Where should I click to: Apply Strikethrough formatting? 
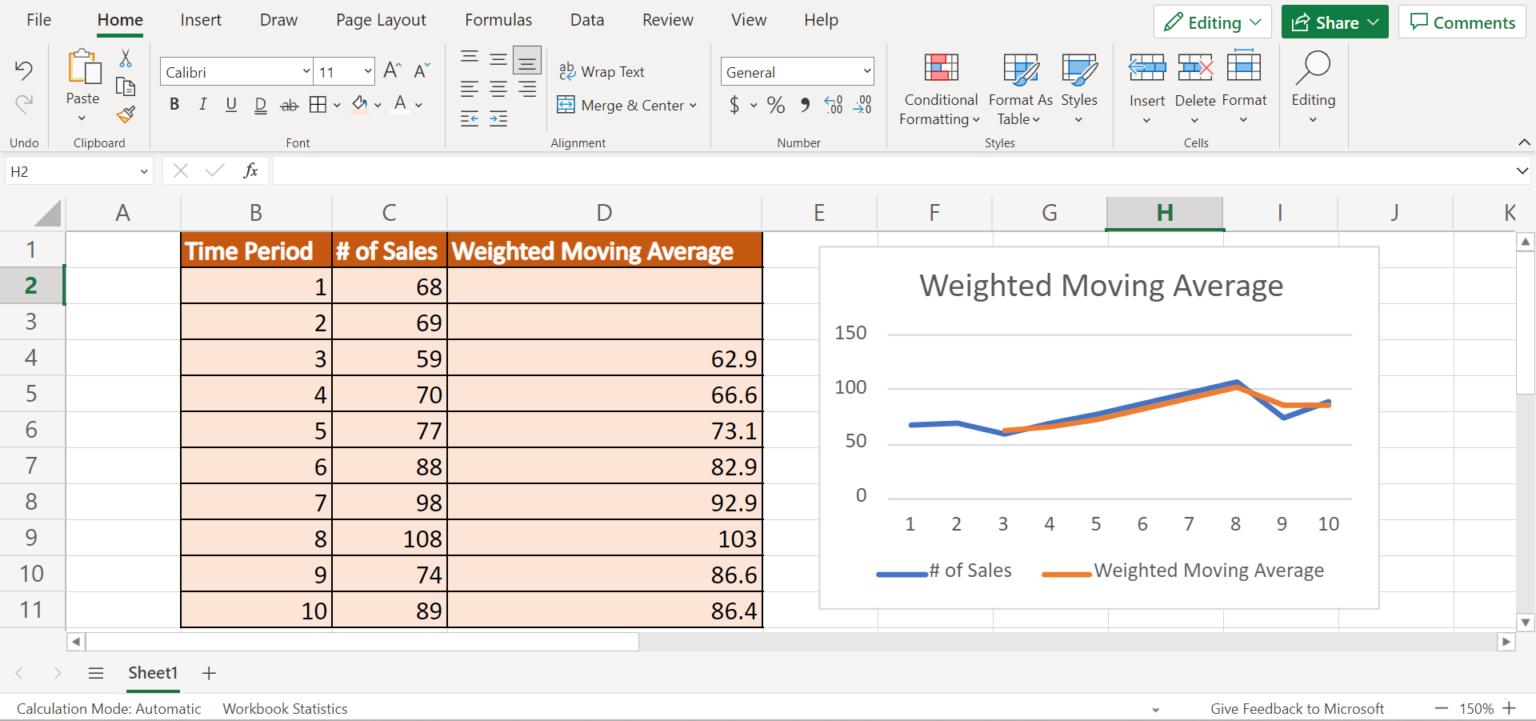[288, 104]
